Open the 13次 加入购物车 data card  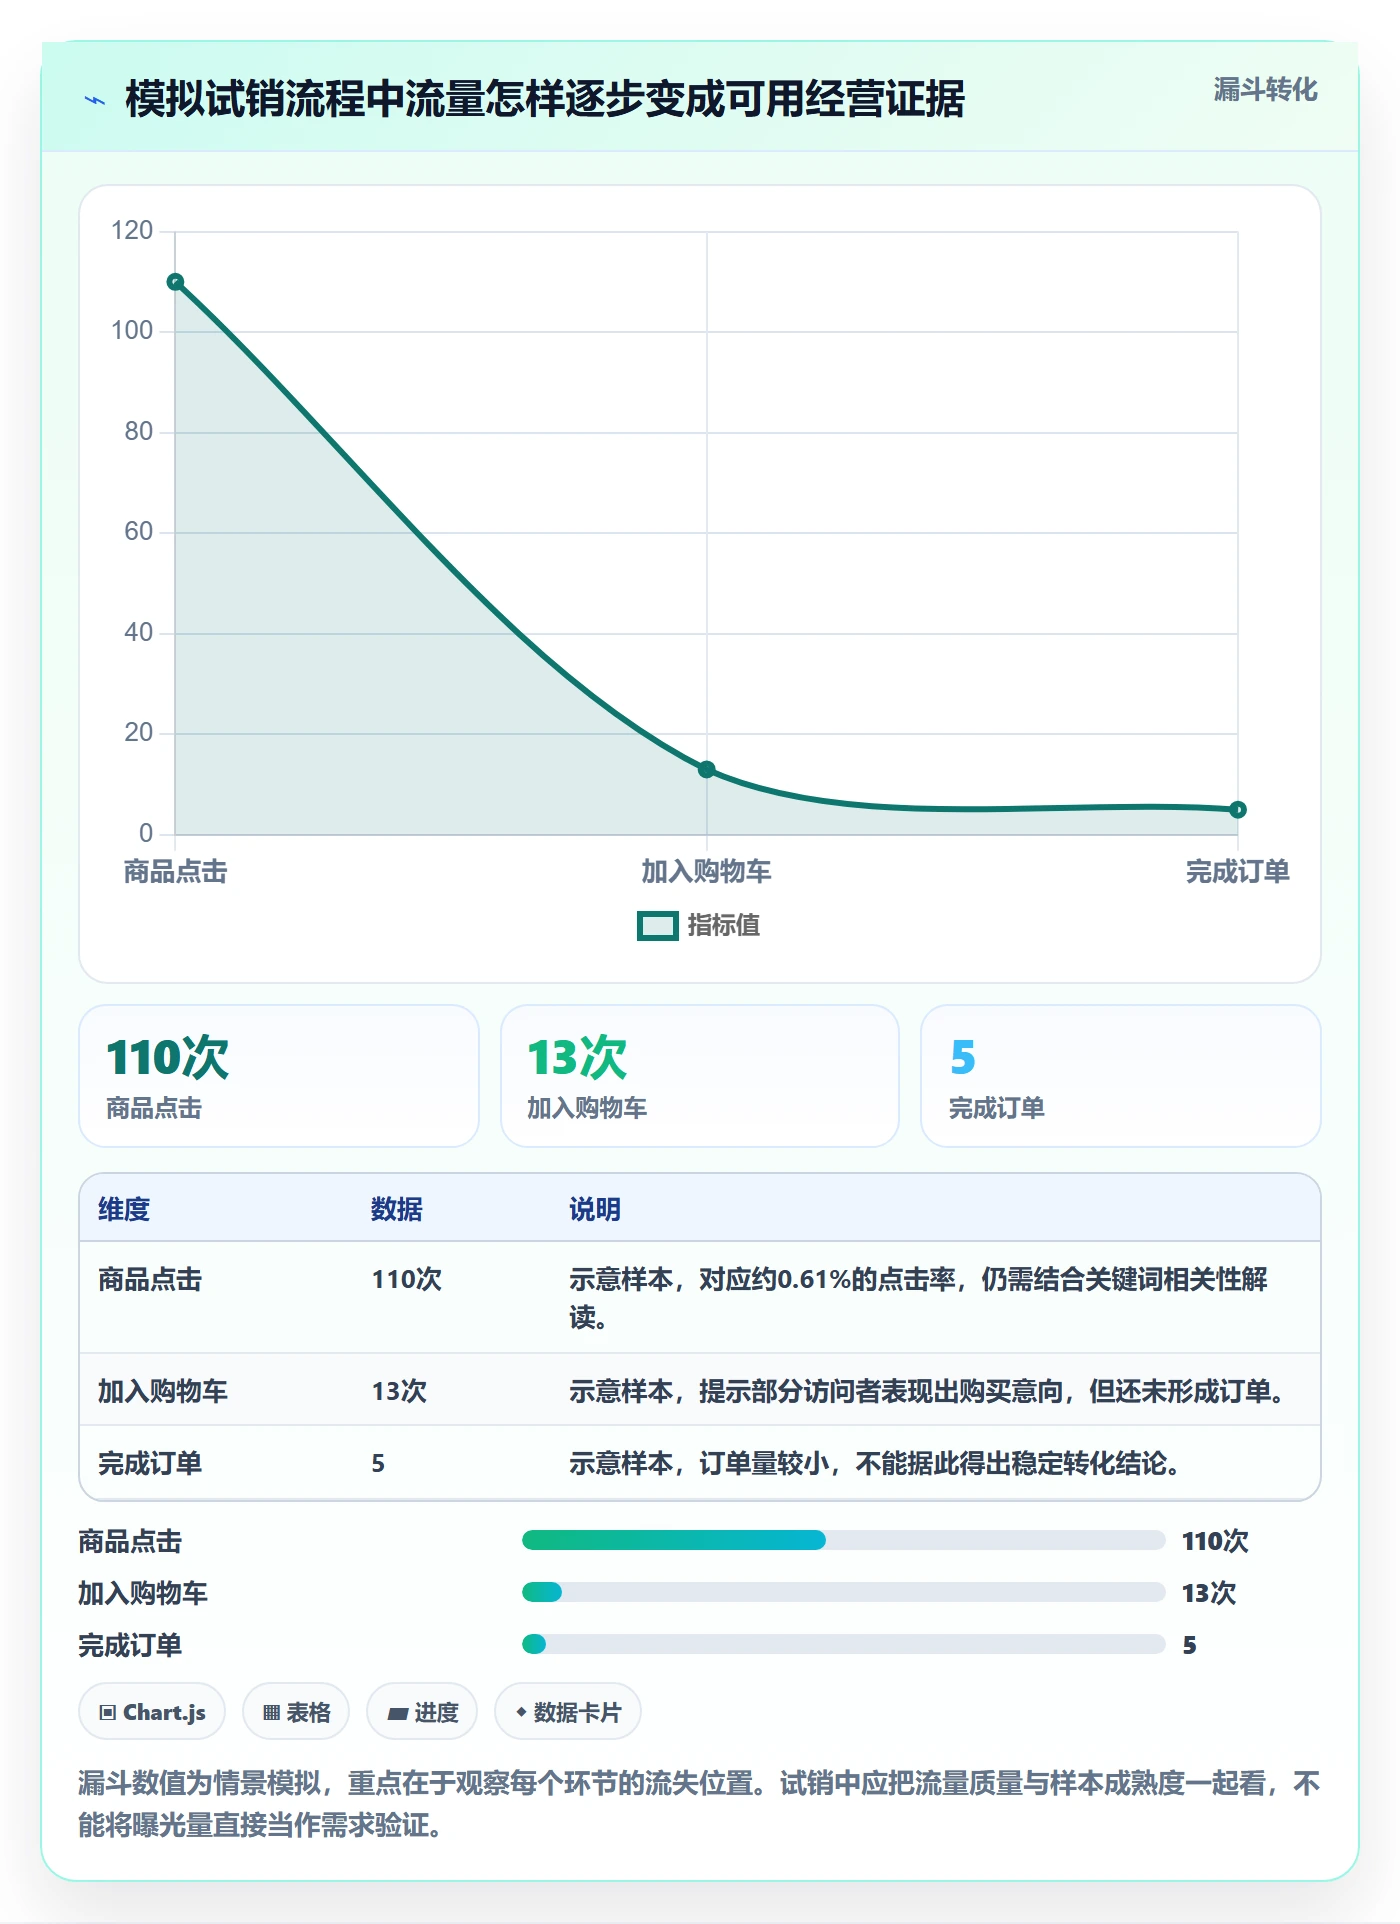coord(700,1076)
